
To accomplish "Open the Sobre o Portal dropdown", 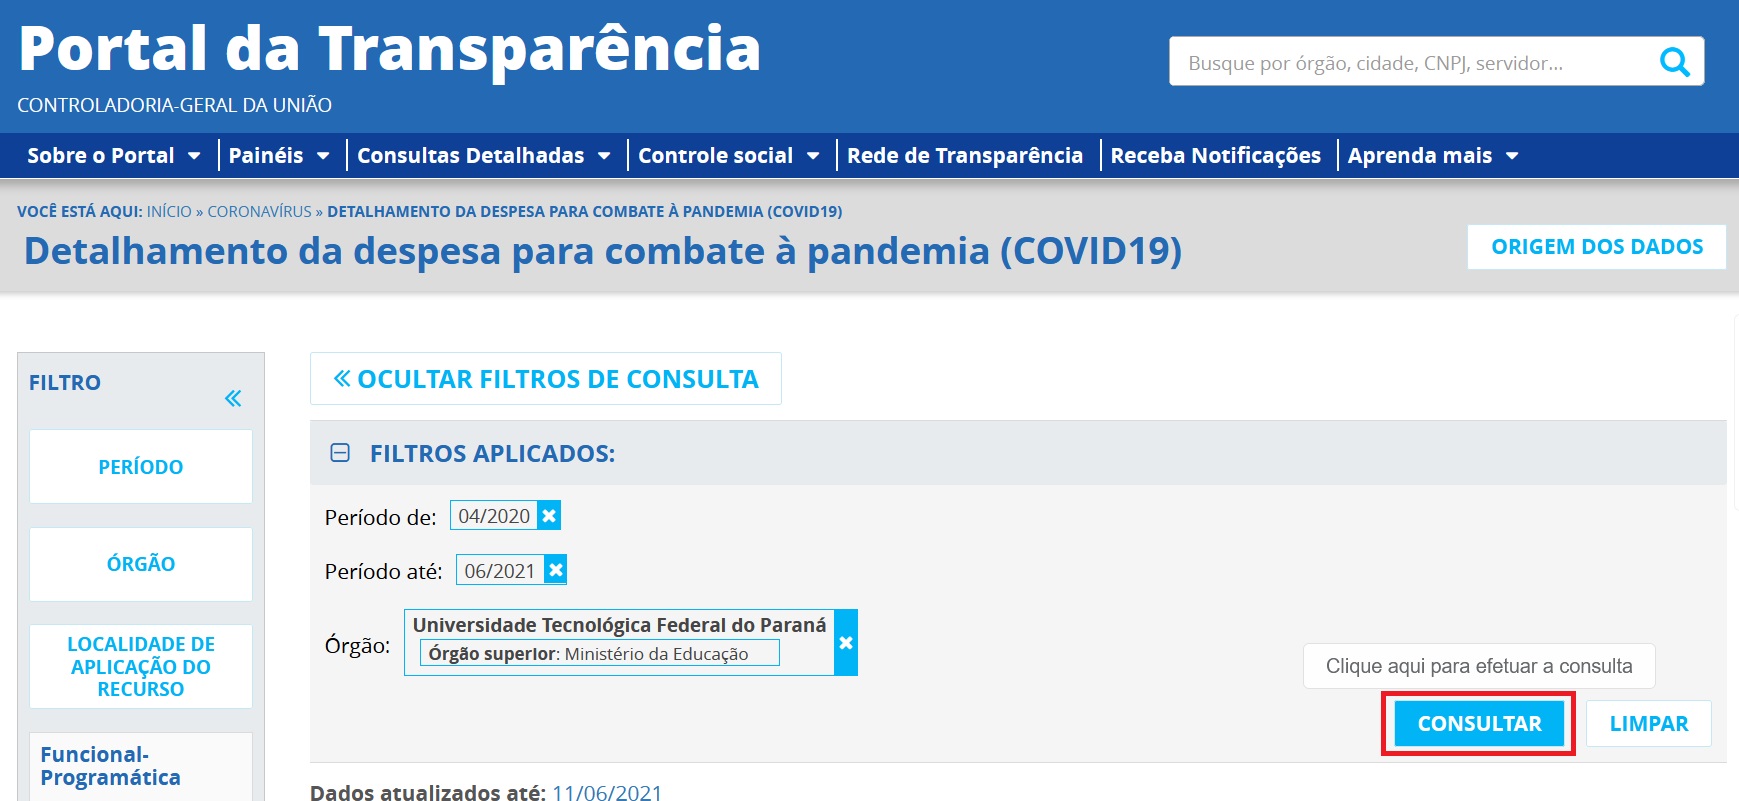I will [x=113, y=156].
